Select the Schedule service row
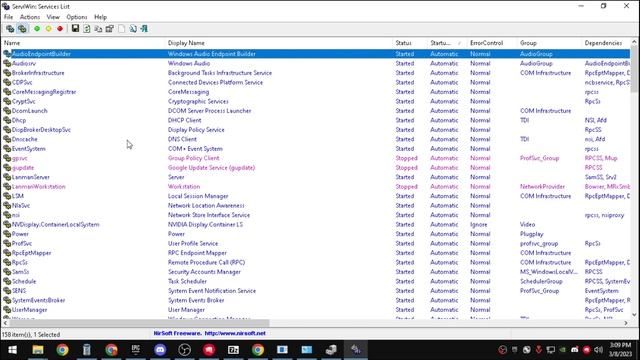 [x=316, y=281]
